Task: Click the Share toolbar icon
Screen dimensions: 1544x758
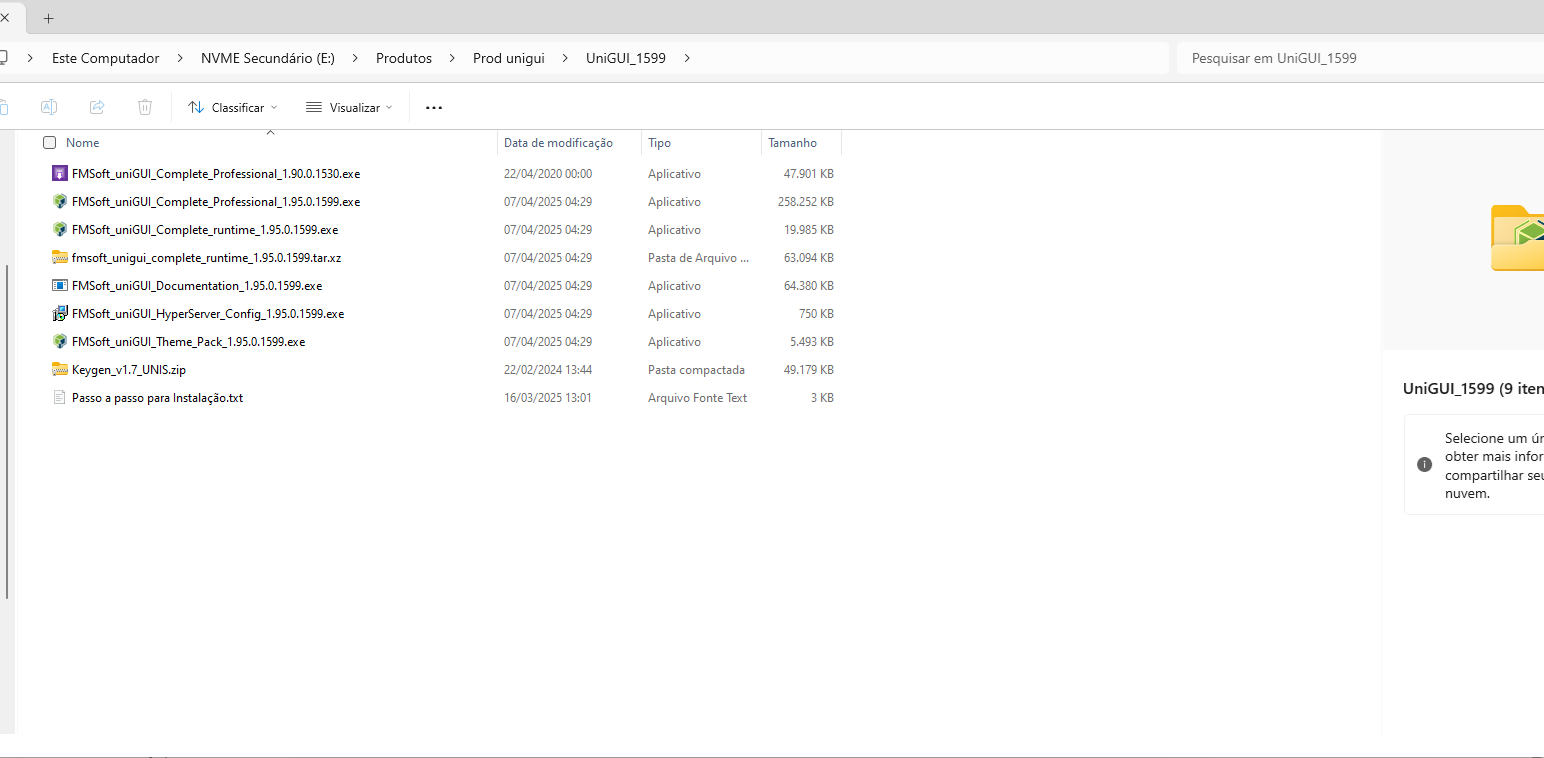Action: [x=97, y=107]
